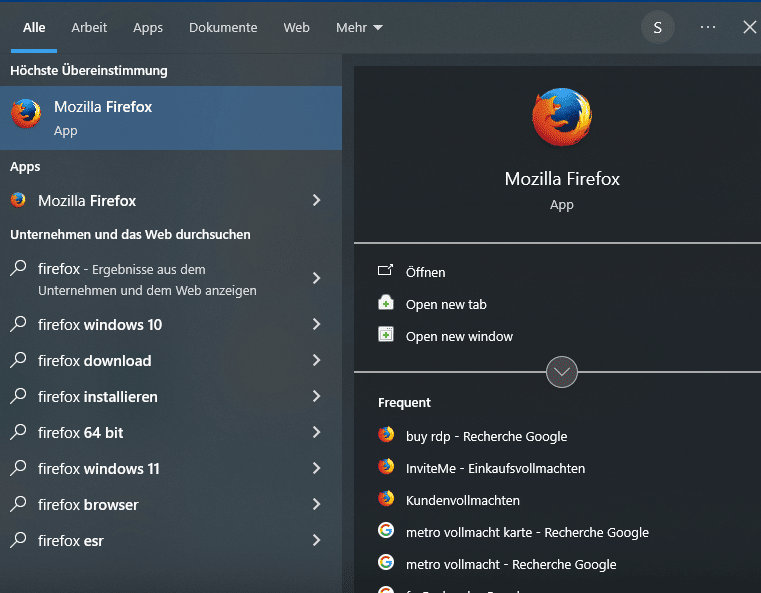This screenshot has width=761, height=593.
Task: Expand the Mozilla Firefox Apps entry chevron
Action: point(316,200)
